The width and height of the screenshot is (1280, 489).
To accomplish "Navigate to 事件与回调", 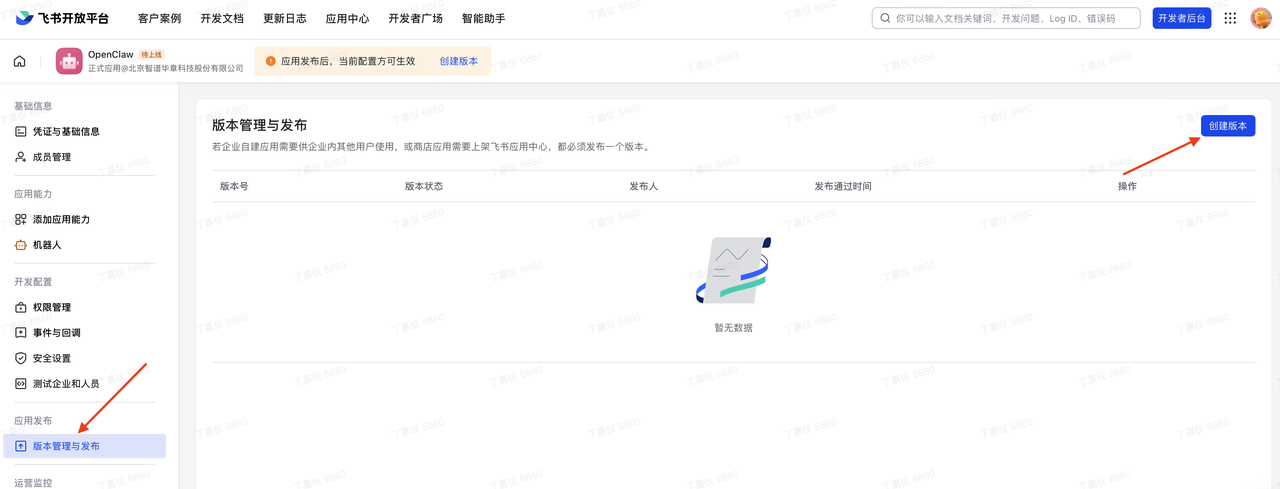I will tap(57, 333).
